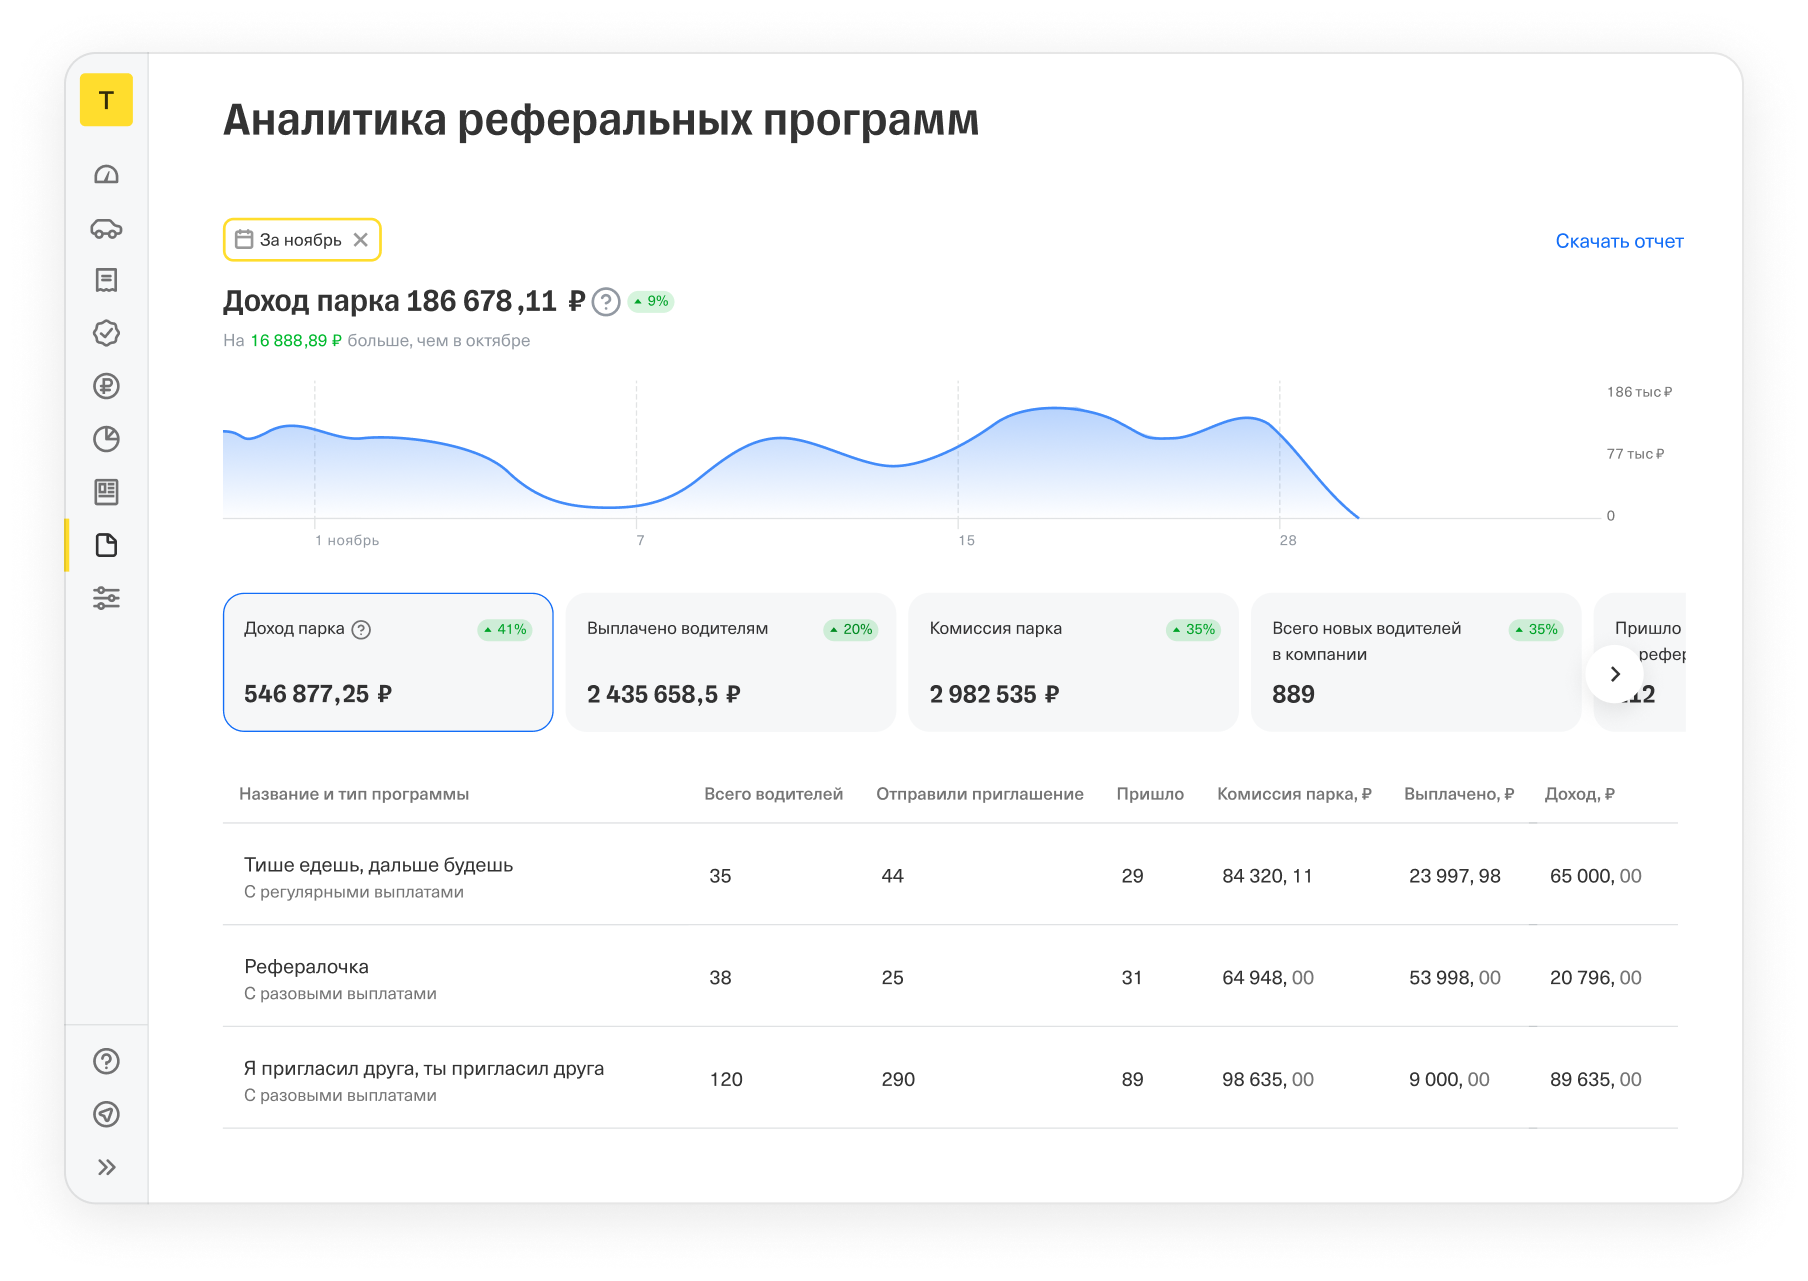
Task: Click the yellow T logo icon
Action: 106,100
